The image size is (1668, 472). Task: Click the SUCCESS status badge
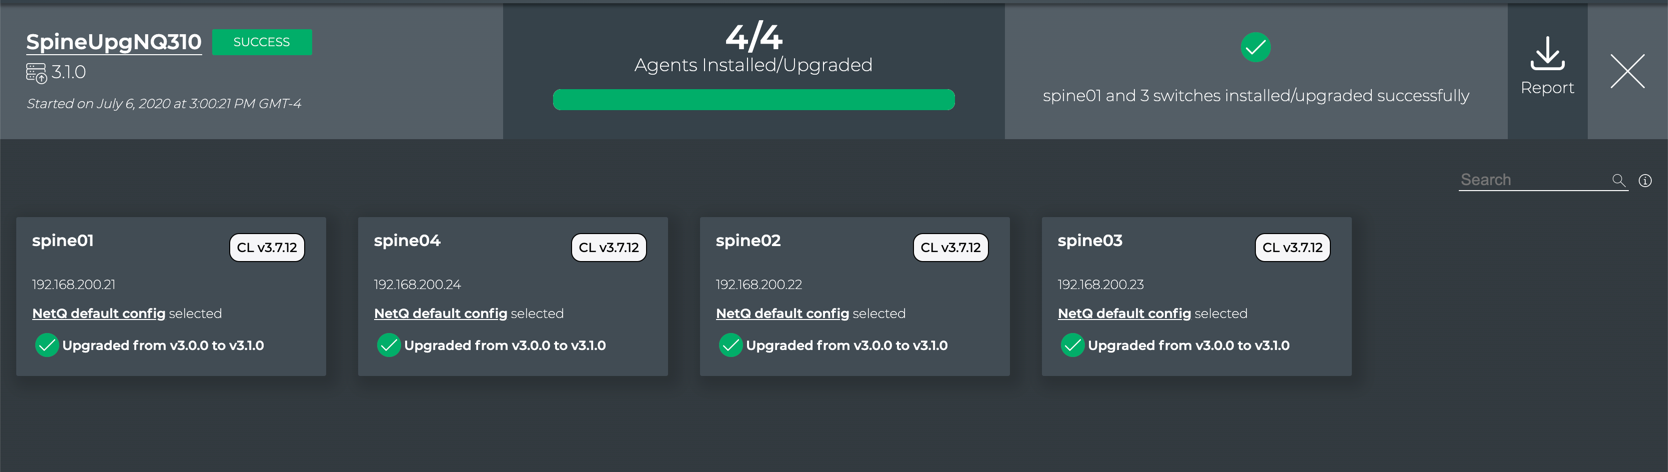pyautogui.click(x=261, y=42)
